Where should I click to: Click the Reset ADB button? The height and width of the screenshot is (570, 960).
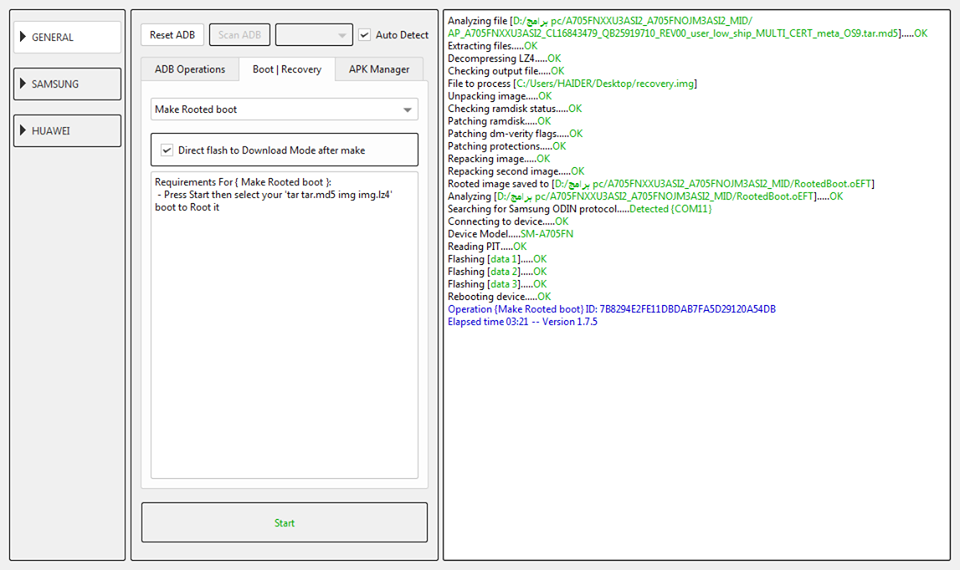[x=172, y=35]
